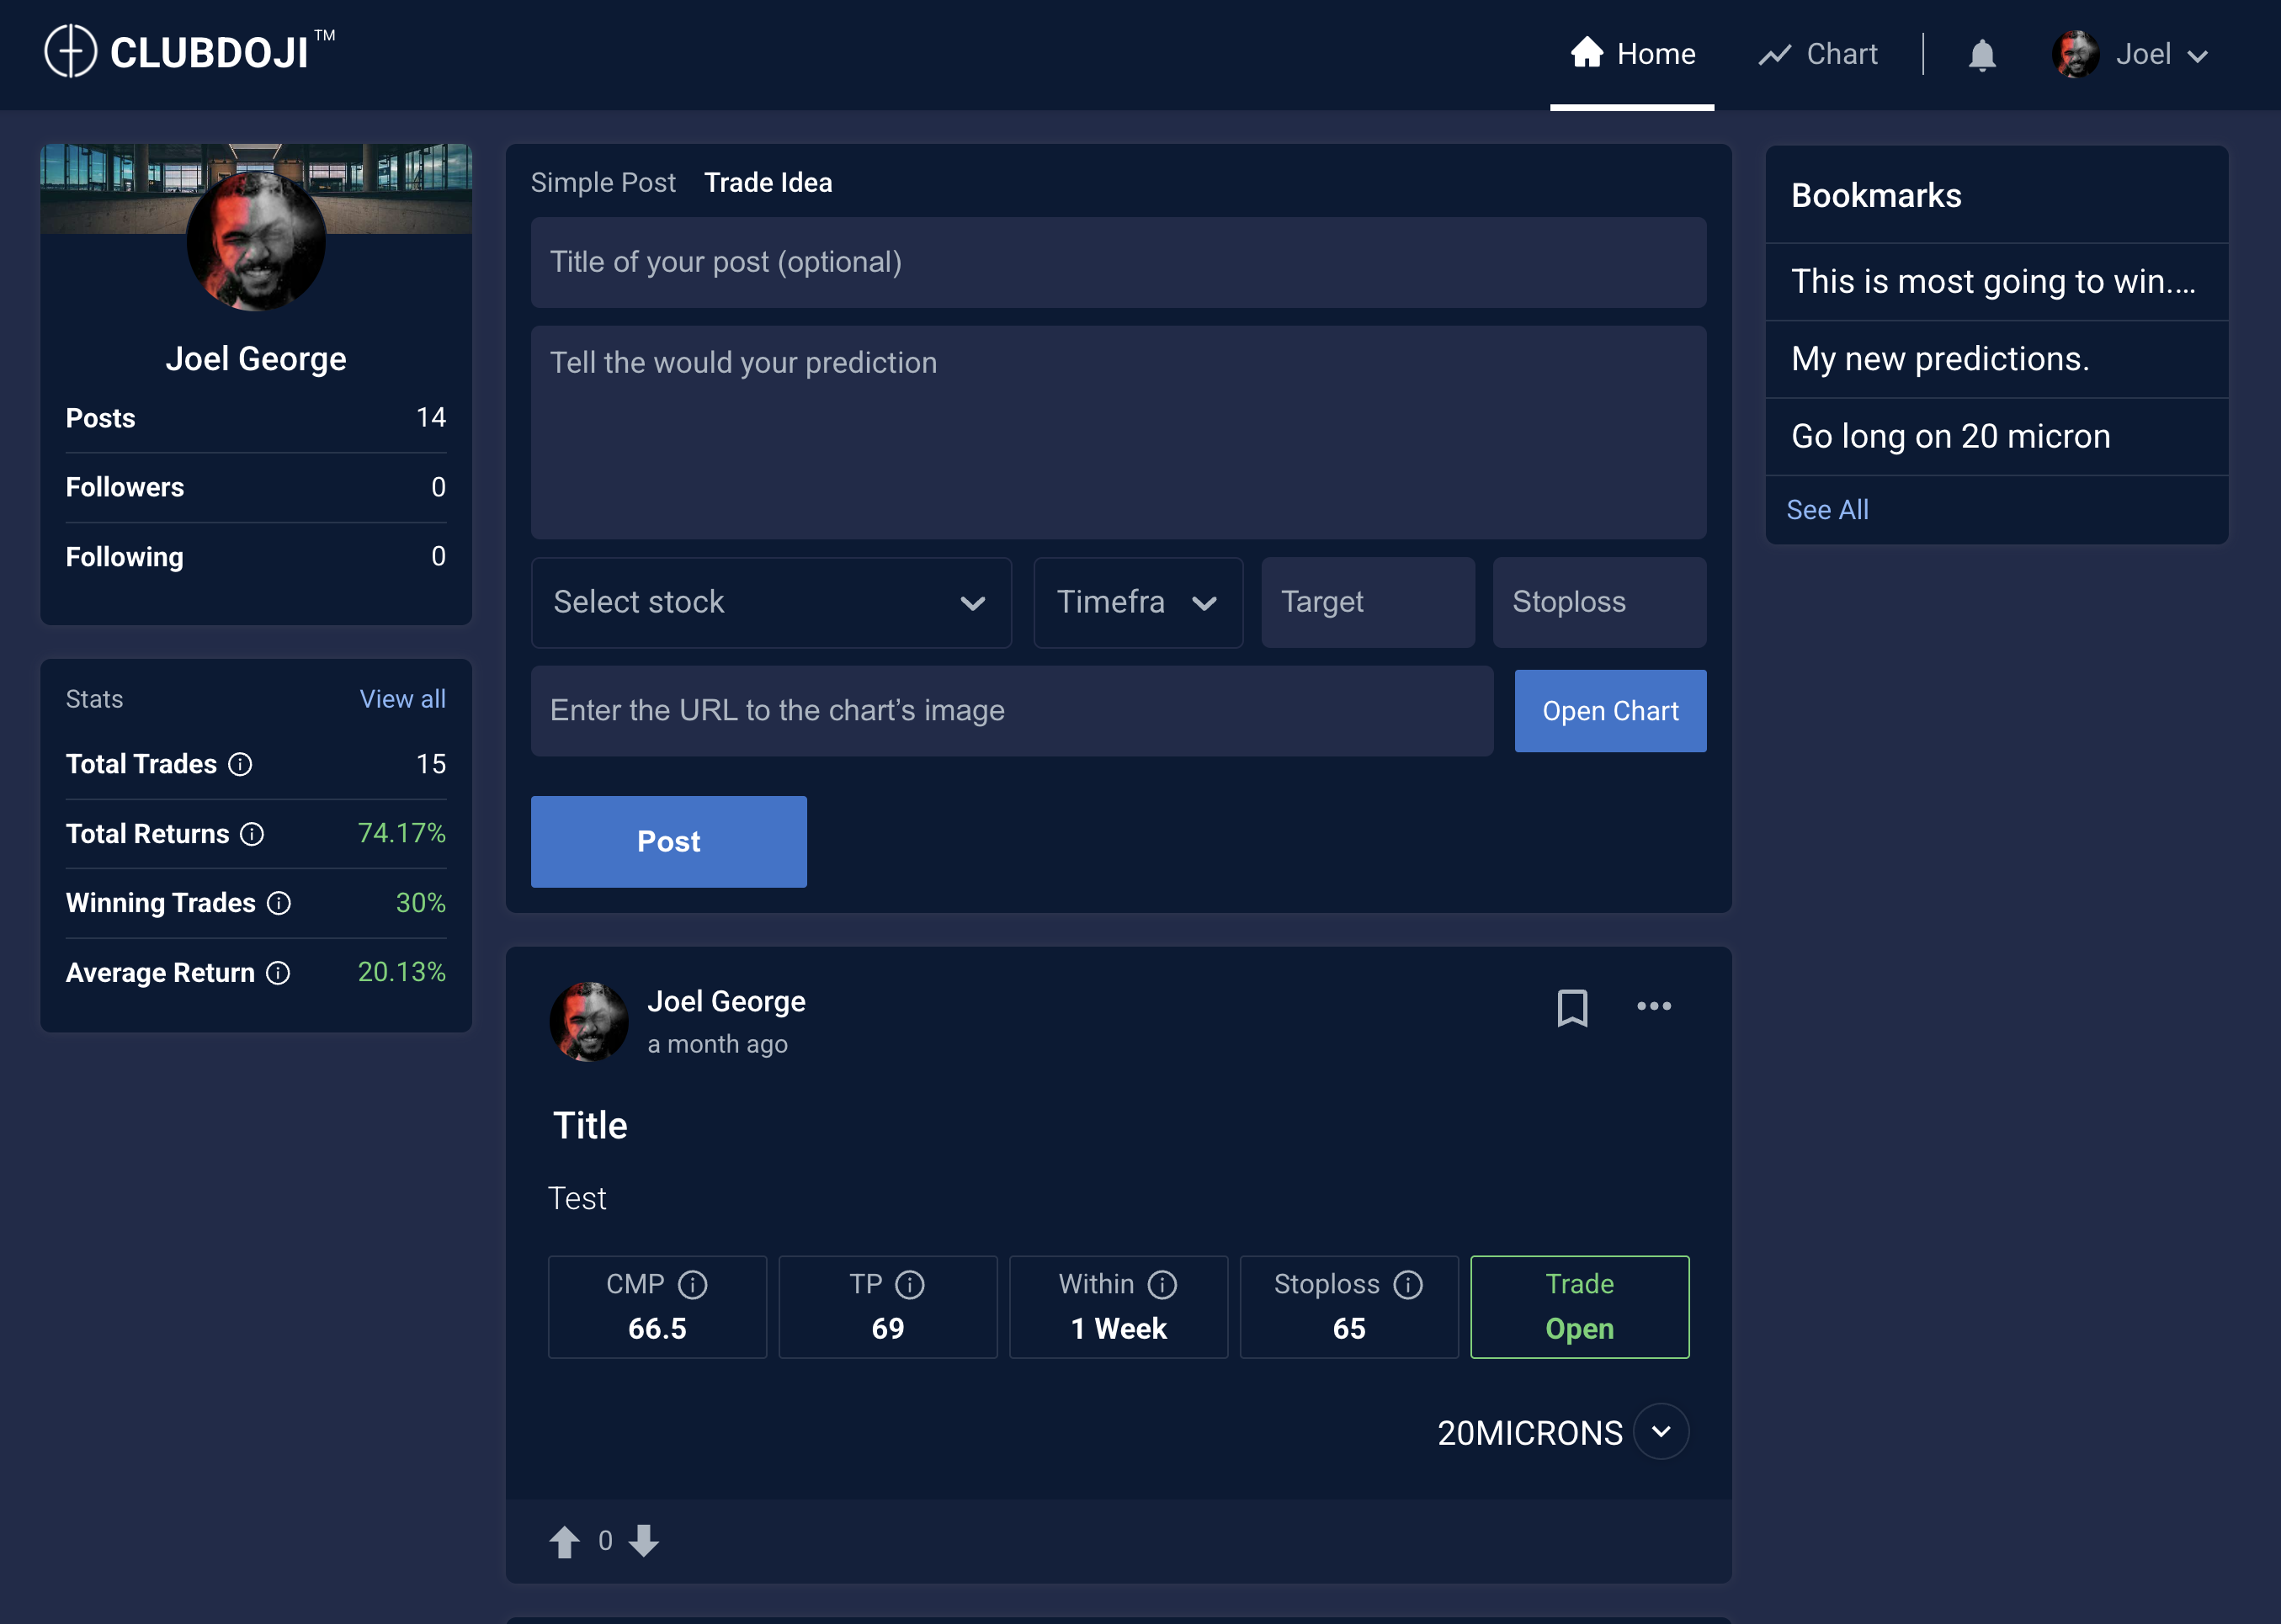2281x1624 pixels.
Task: Click info icon next to Total Trades
Action: (240, 765)
